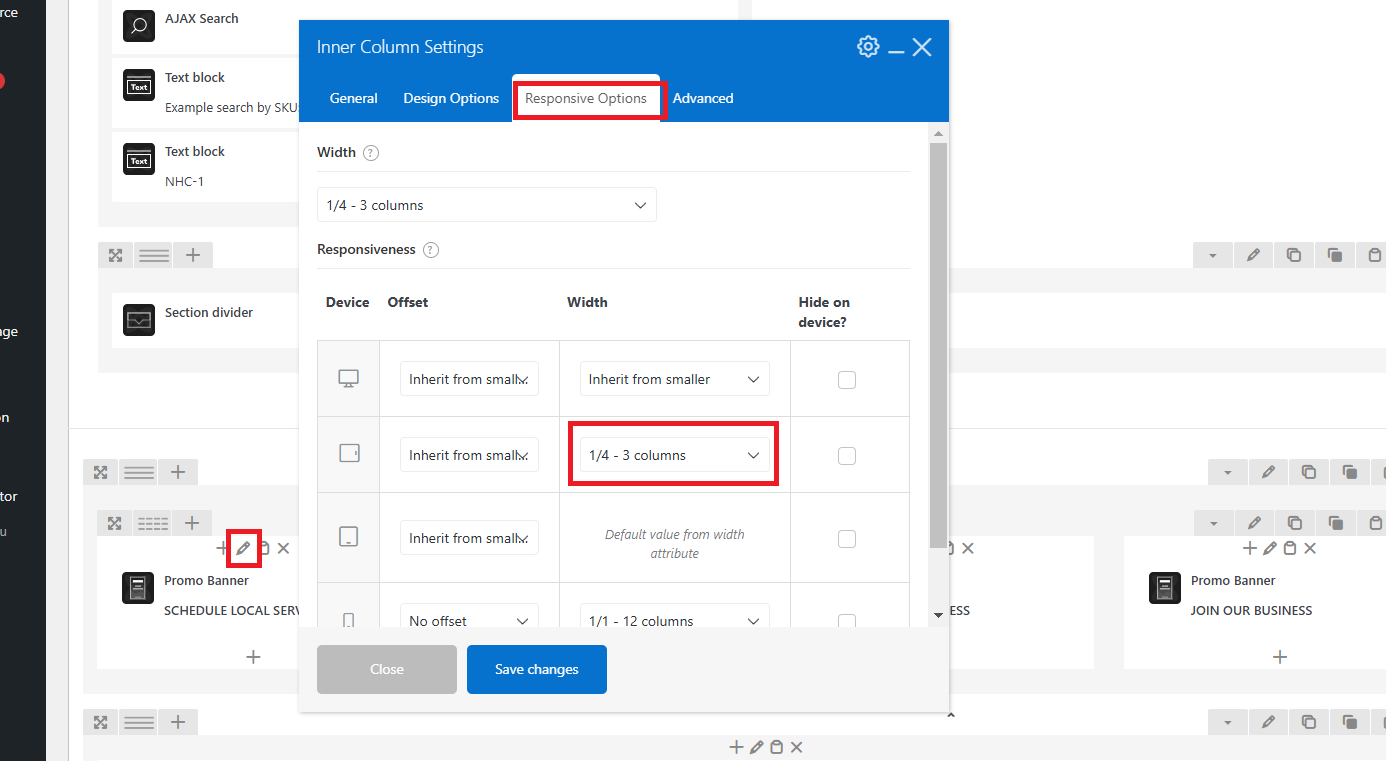The height and width of the screenshot is (761, 1386).
Task: Close the Inner Column Settings panel with X
Action: coord(922,47)
